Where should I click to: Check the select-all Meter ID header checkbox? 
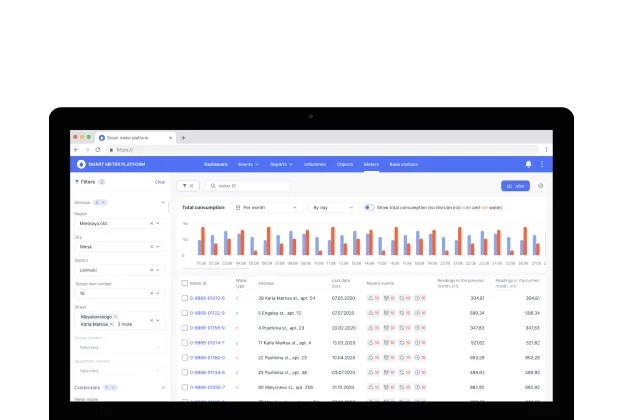click(x=185, y=283)
